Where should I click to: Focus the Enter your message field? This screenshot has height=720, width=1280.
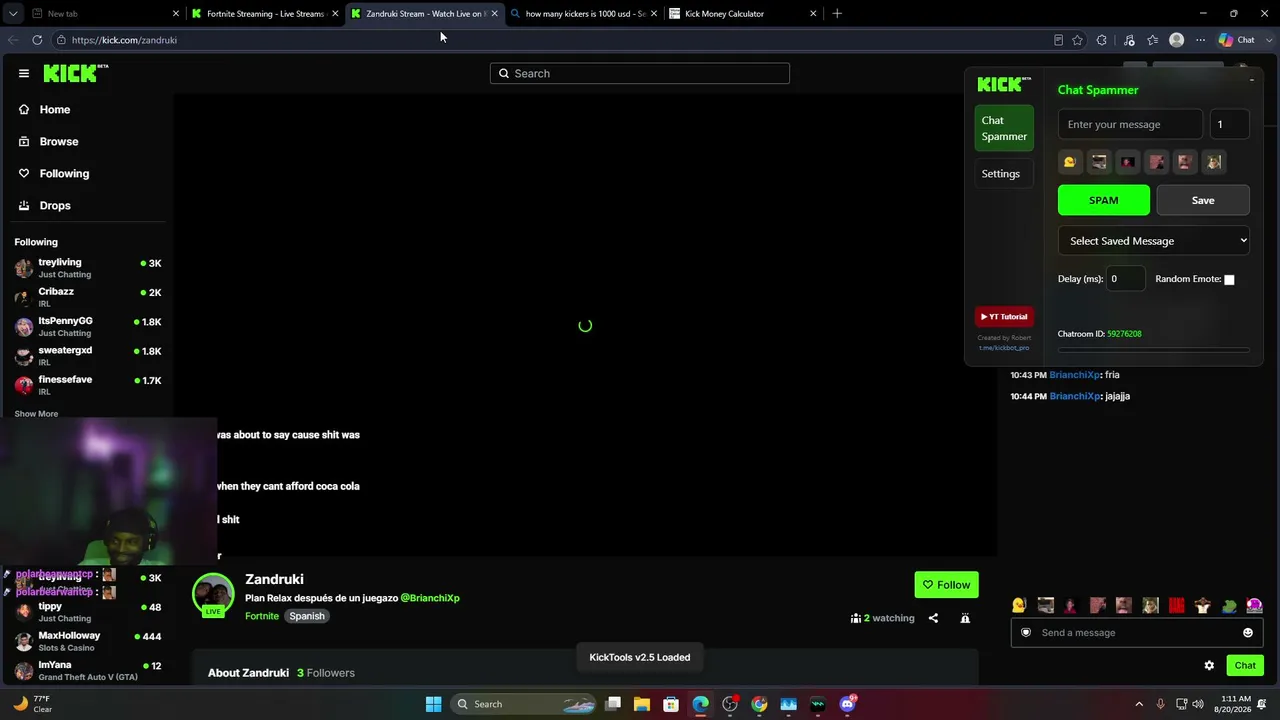click(x=1130, y=125)
